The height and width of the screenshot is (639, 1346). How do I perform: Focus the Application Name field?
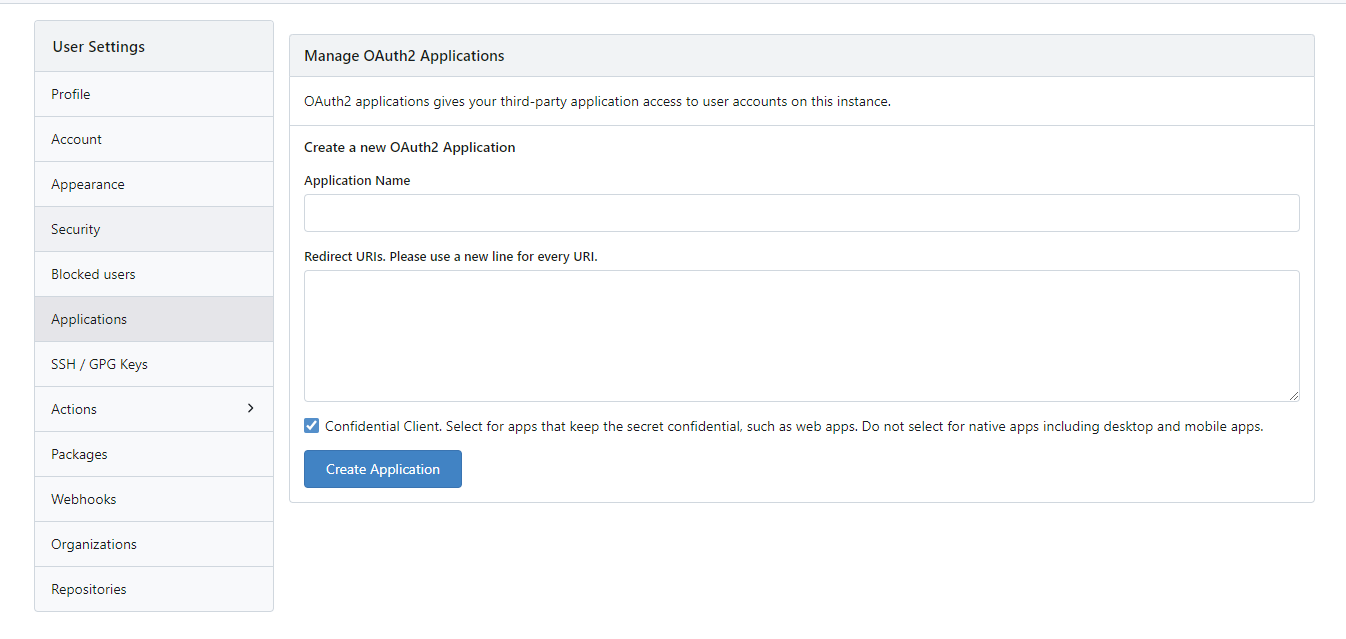click(801, 213)
